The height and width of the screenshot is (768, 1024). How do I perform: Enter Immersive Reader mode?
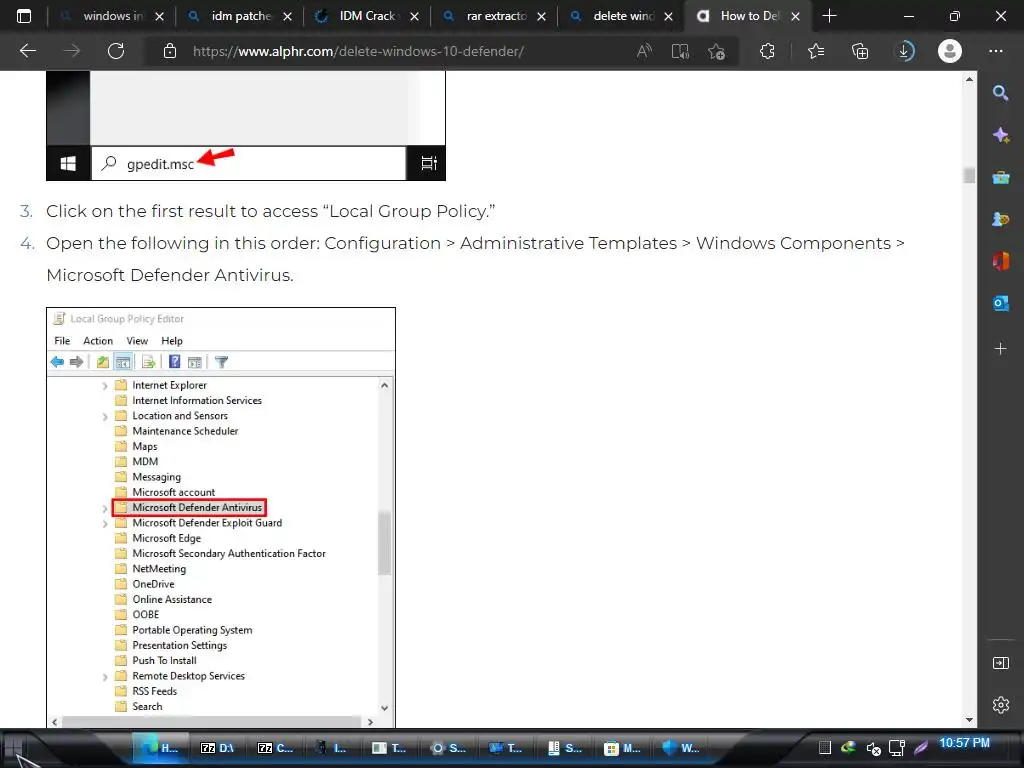(x=680, y=51)
